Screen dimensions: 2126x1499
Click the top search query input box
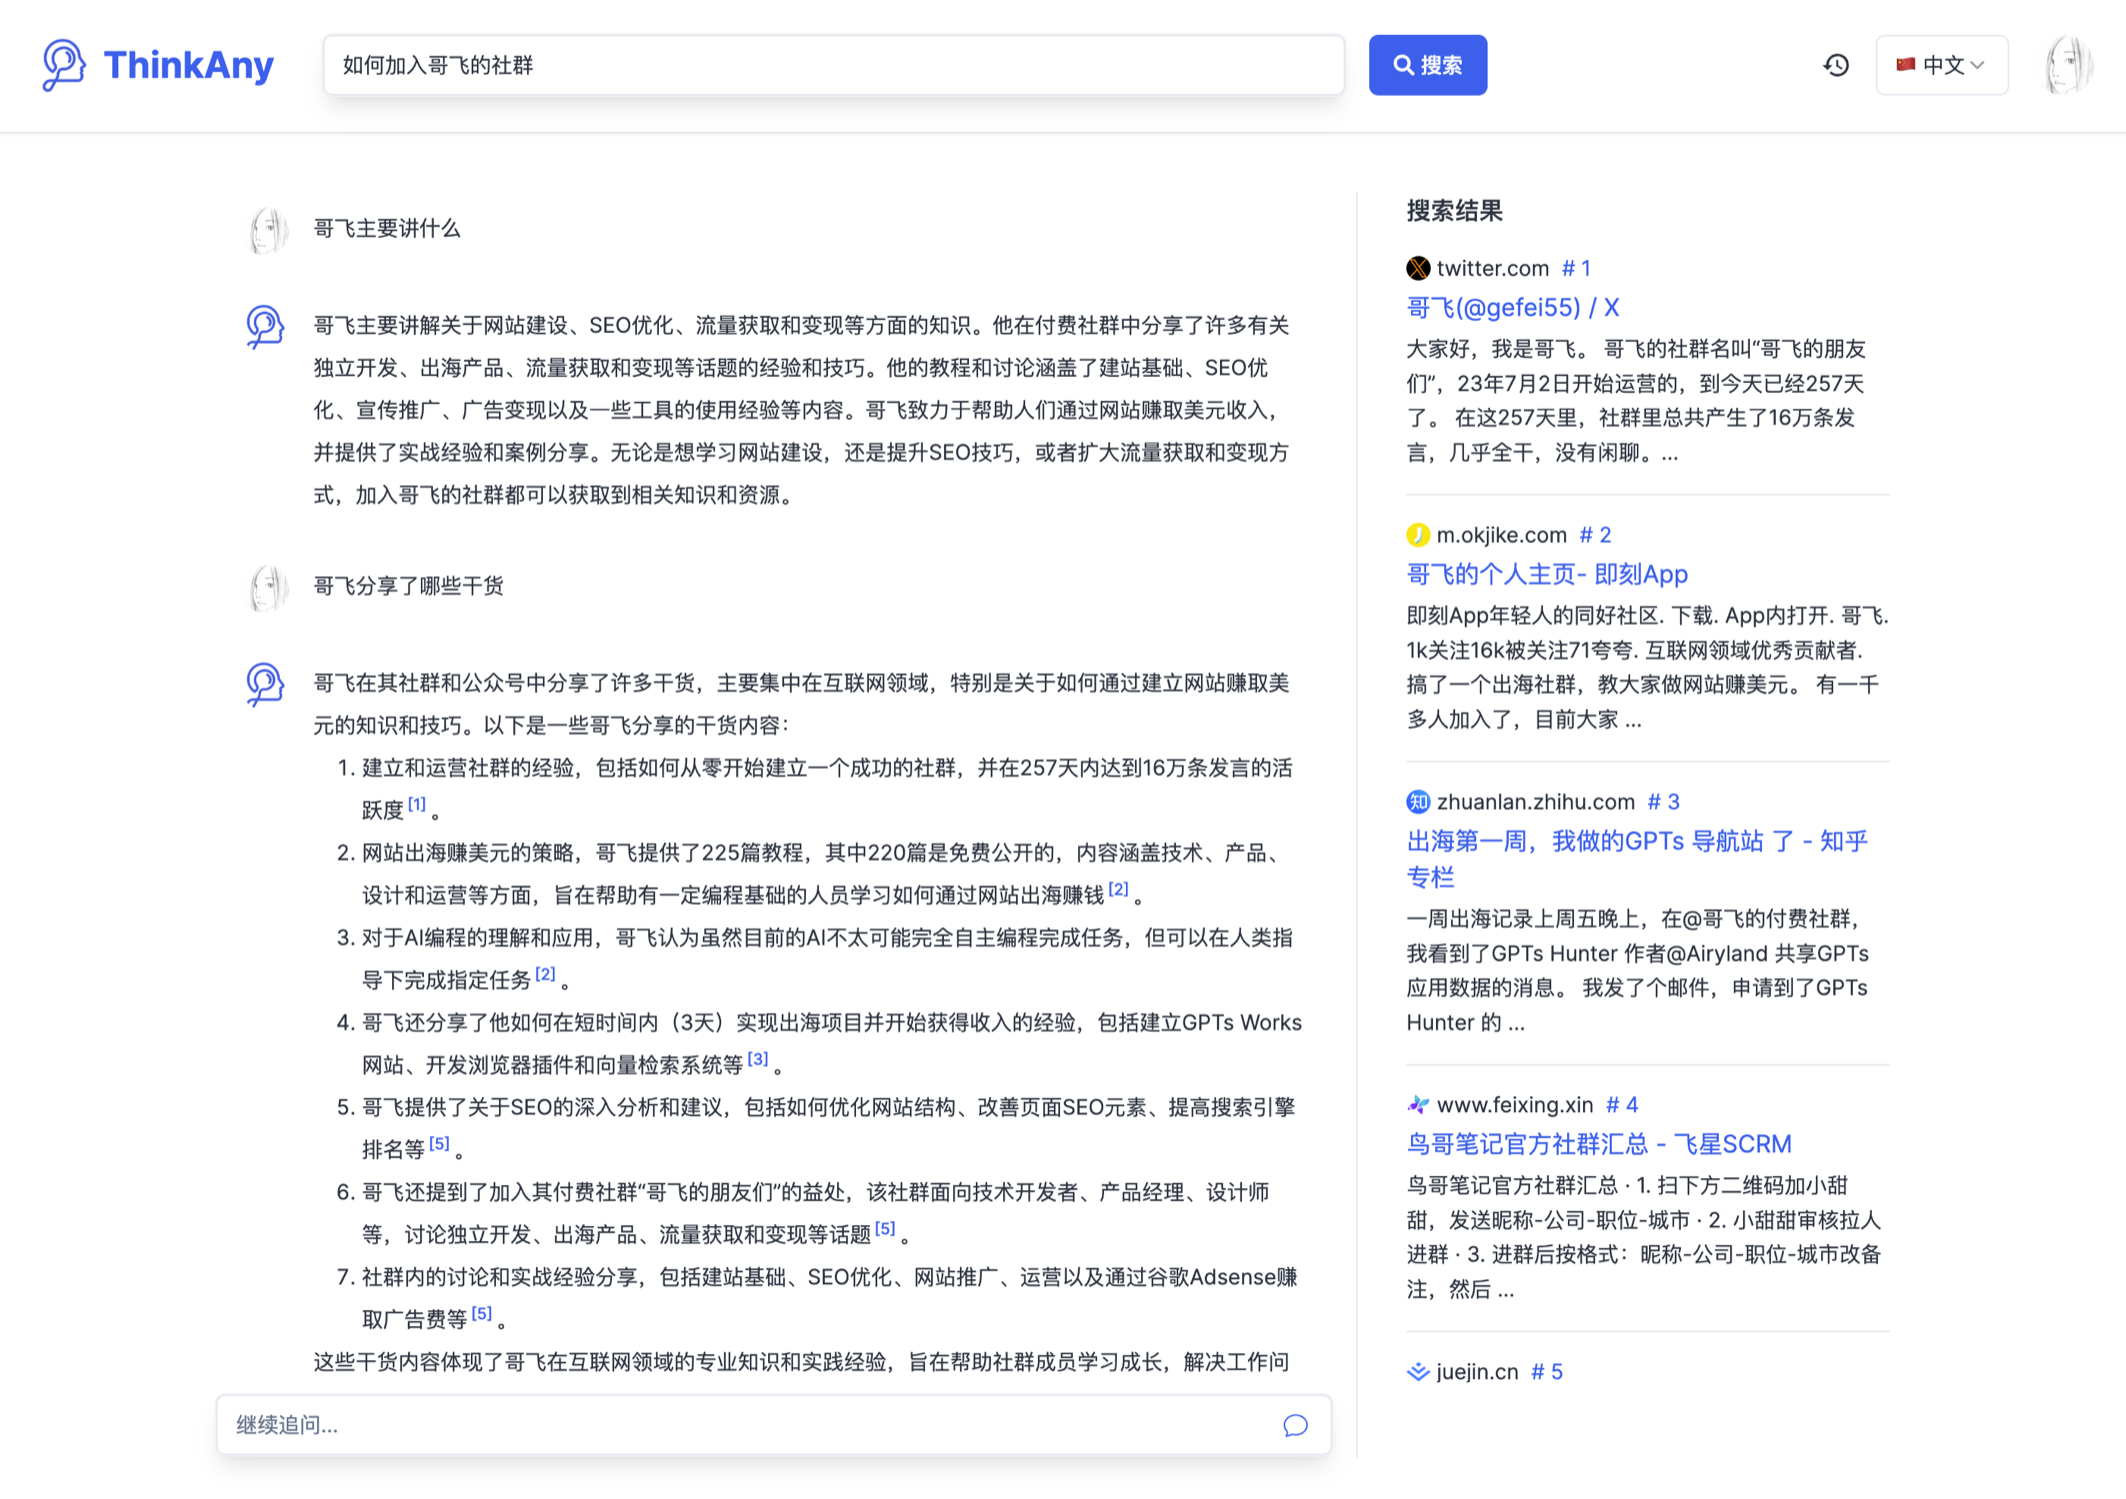pos(833,65)
